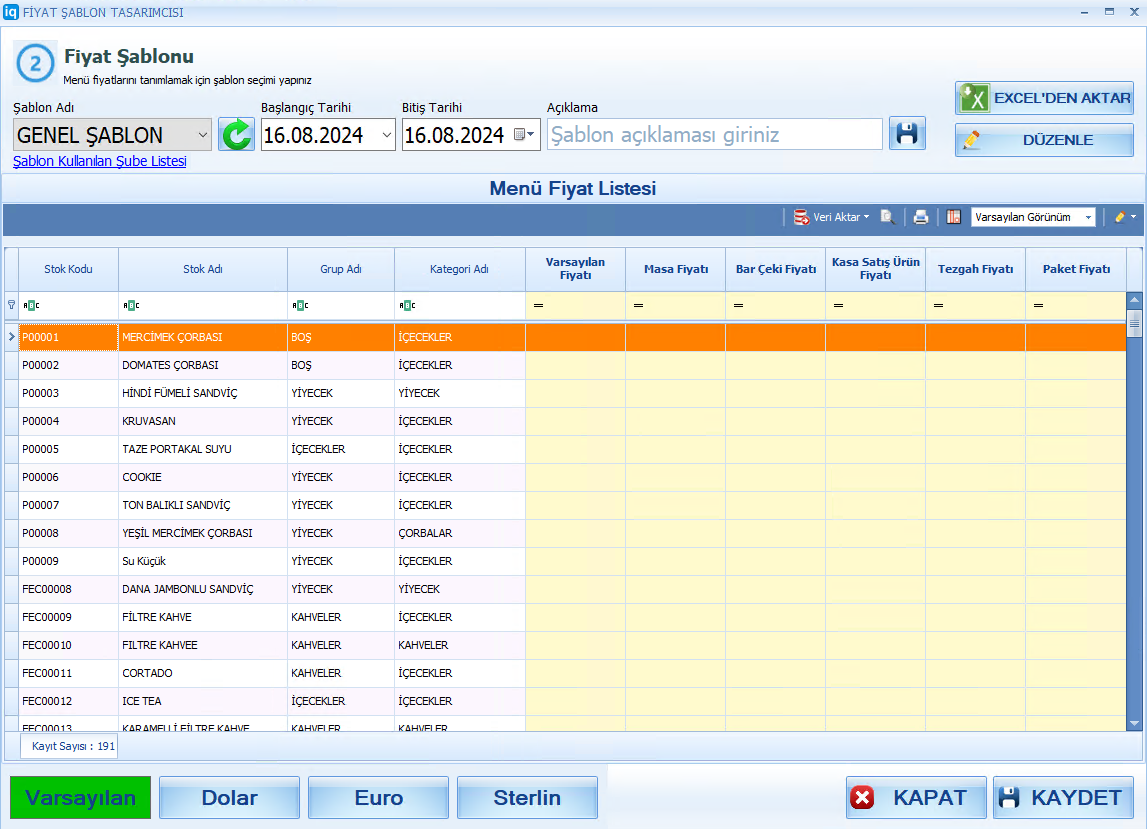Click the iq application icon in title bar
This screenshot has width=1147, height=829.
10,12
